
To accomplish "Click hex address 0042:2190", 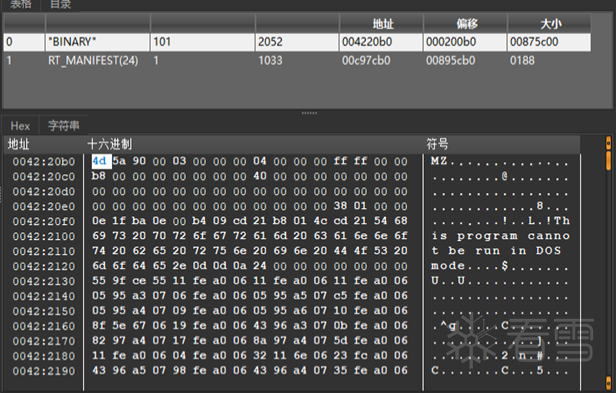I will (44, 371).
